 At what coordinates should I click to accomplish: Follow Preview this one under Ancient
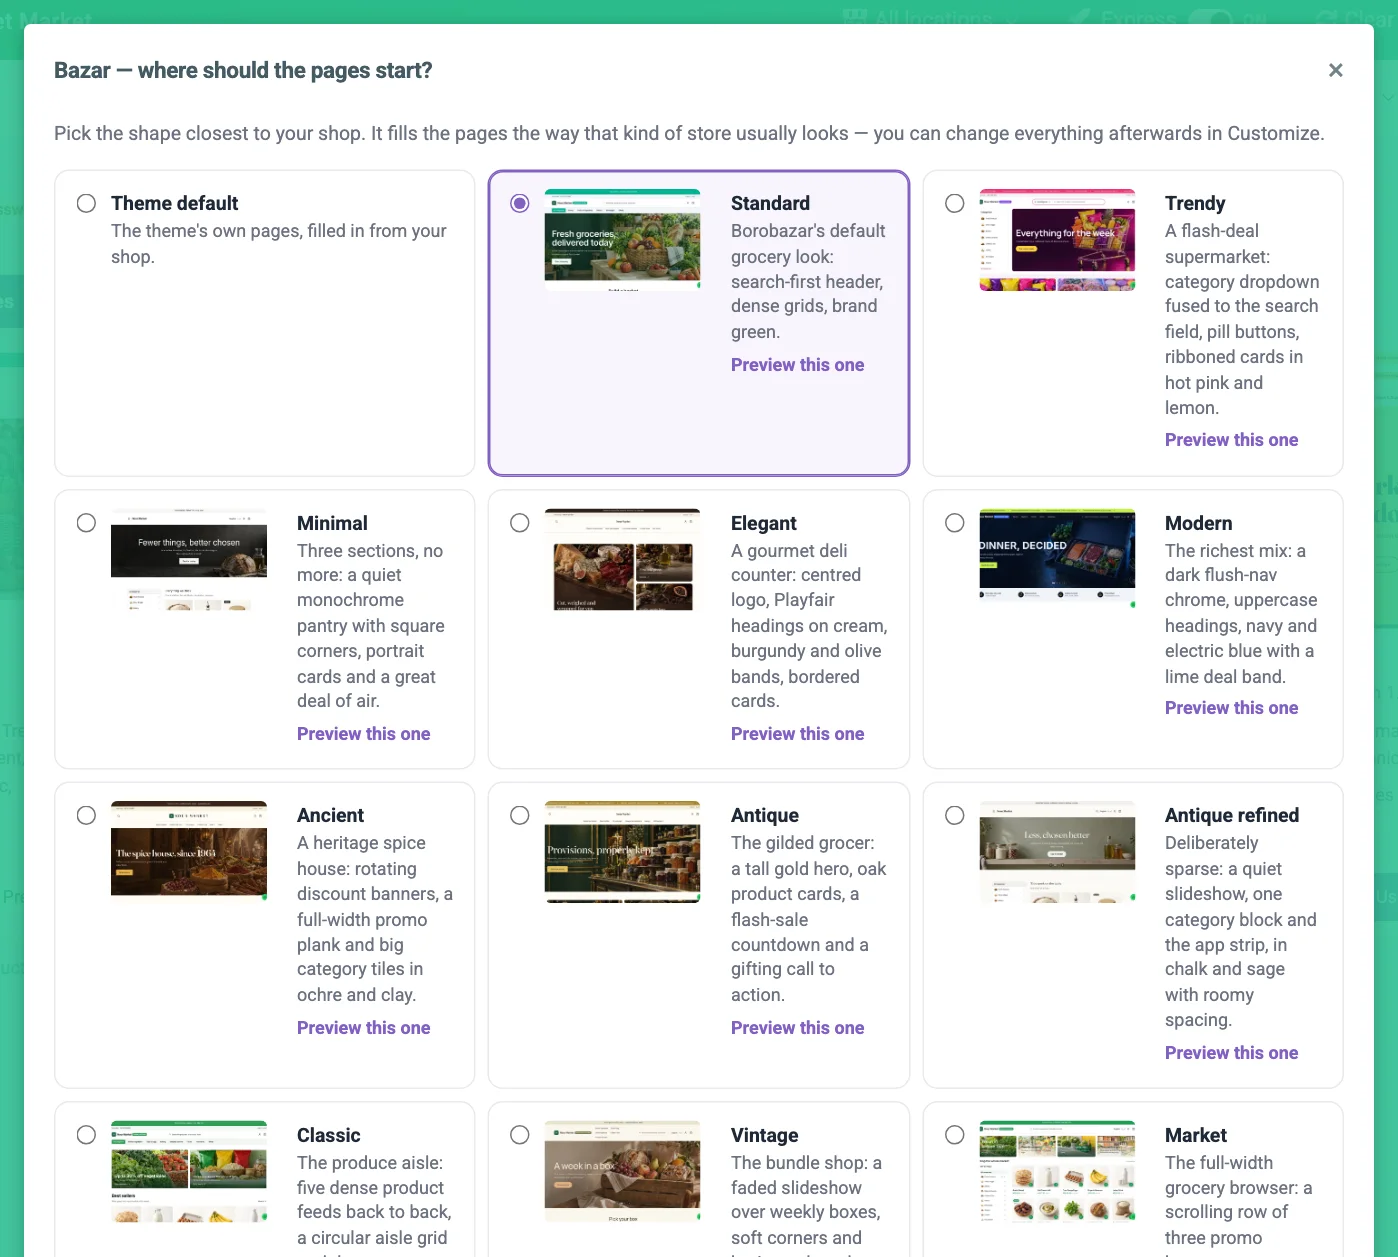pyautogui.click(x=363, y=1028)
